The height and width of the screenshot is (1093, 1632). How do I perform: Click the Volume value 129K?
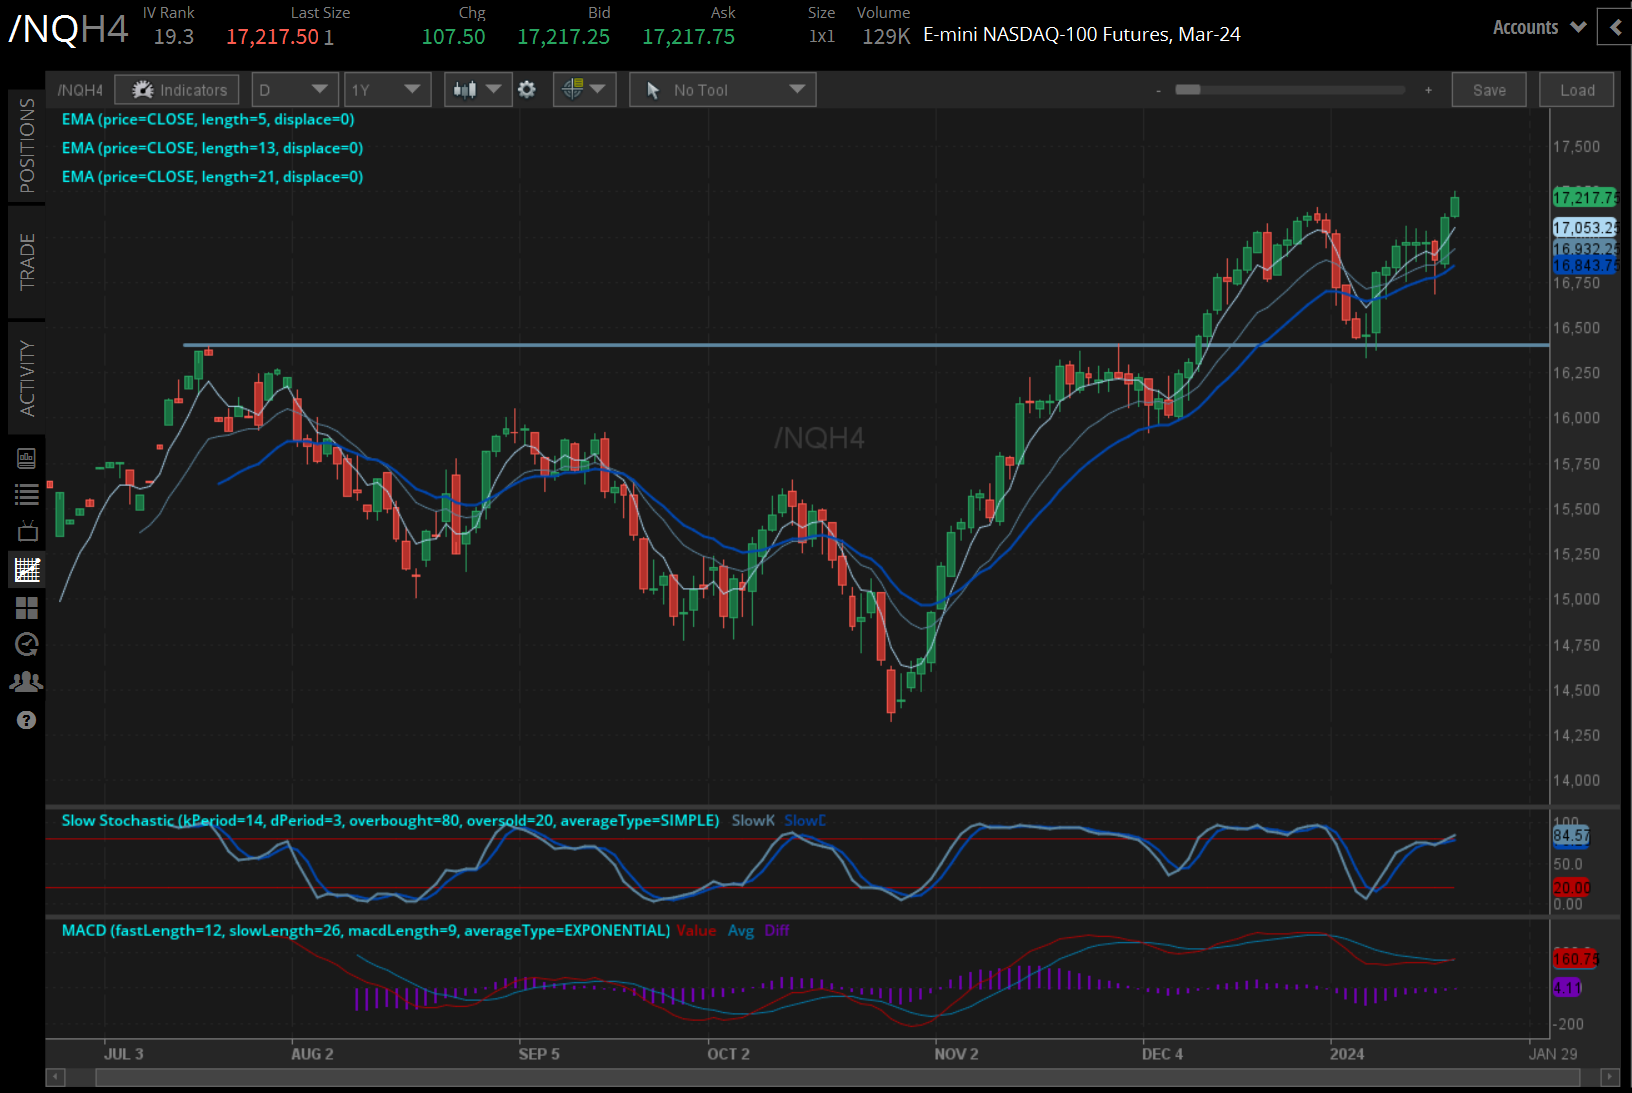pos(886,37)
